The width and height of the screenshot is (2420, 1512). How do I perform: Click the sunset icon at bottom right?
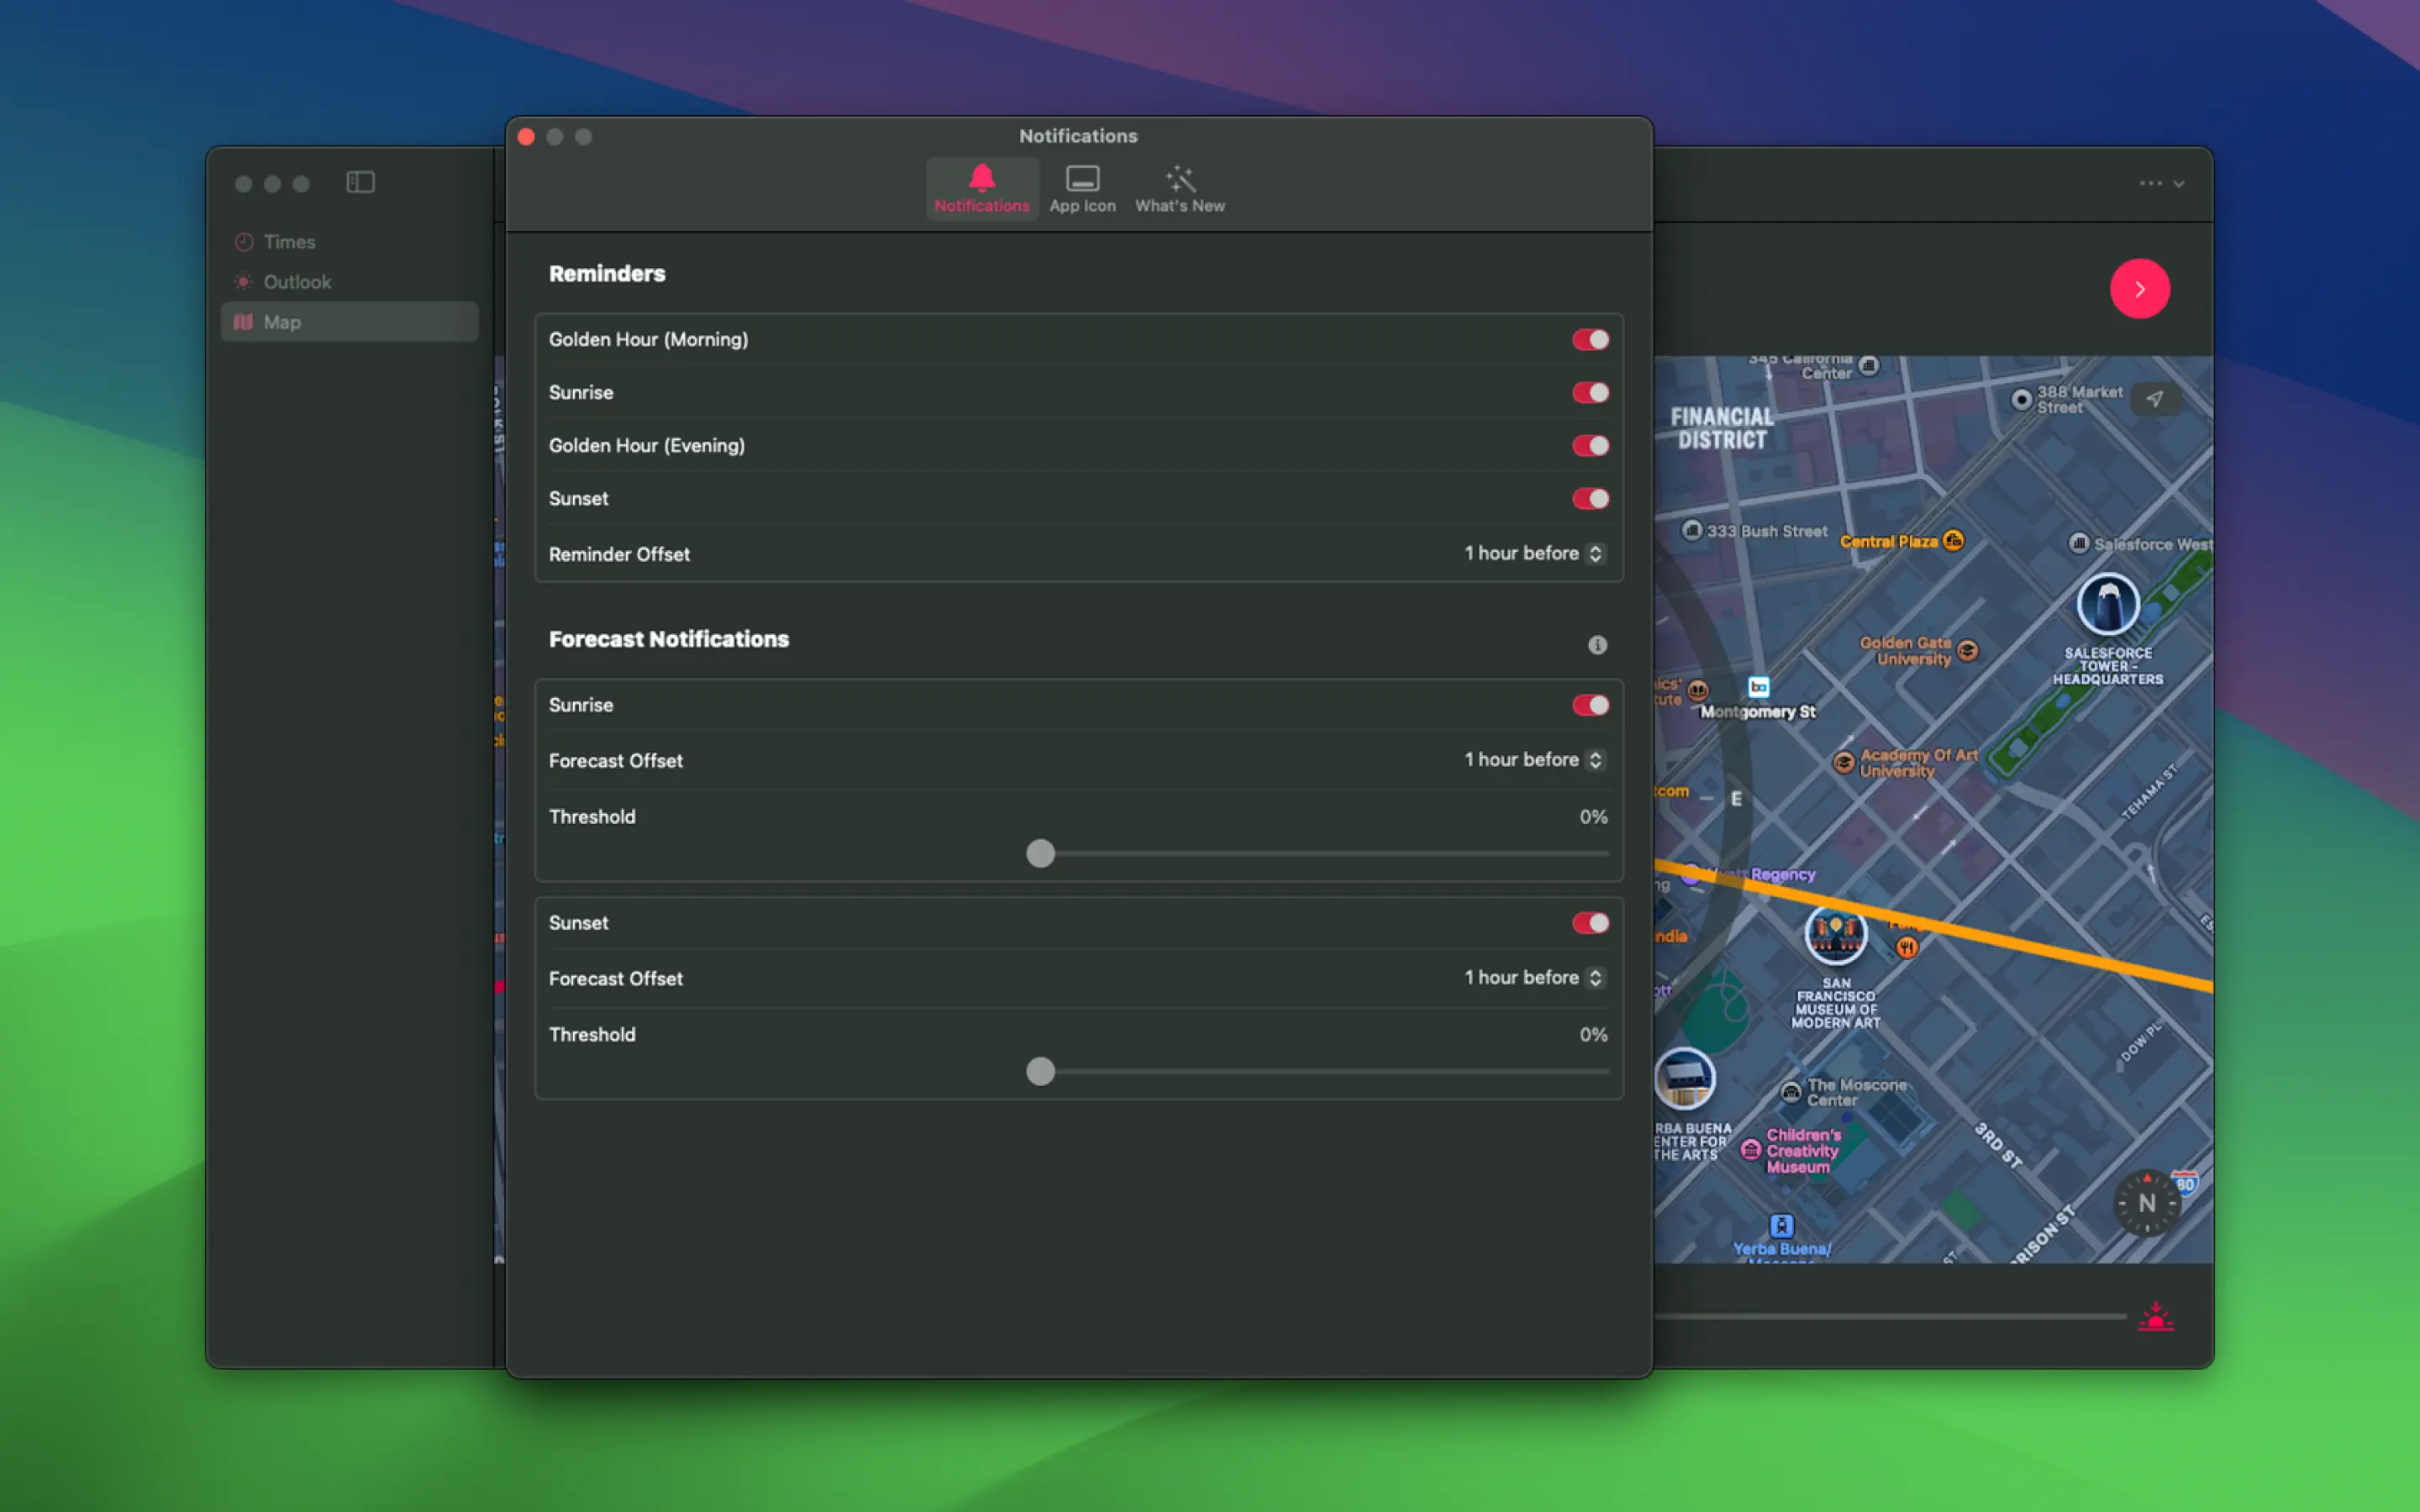2155,1317
